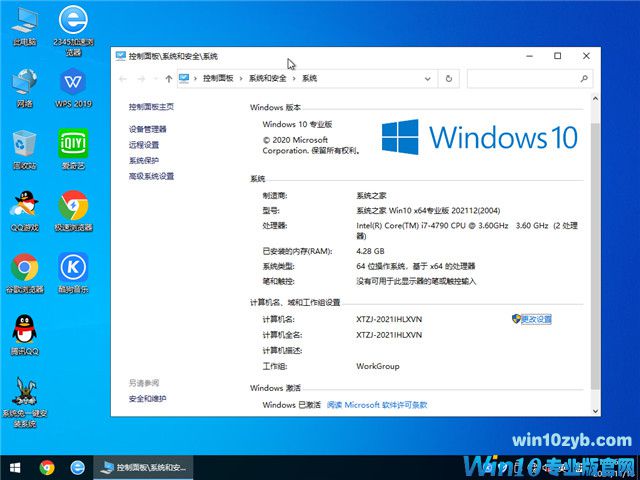Open 系统保护 (System protection) link
Viewport: 640px width, 480px height.
144,160
